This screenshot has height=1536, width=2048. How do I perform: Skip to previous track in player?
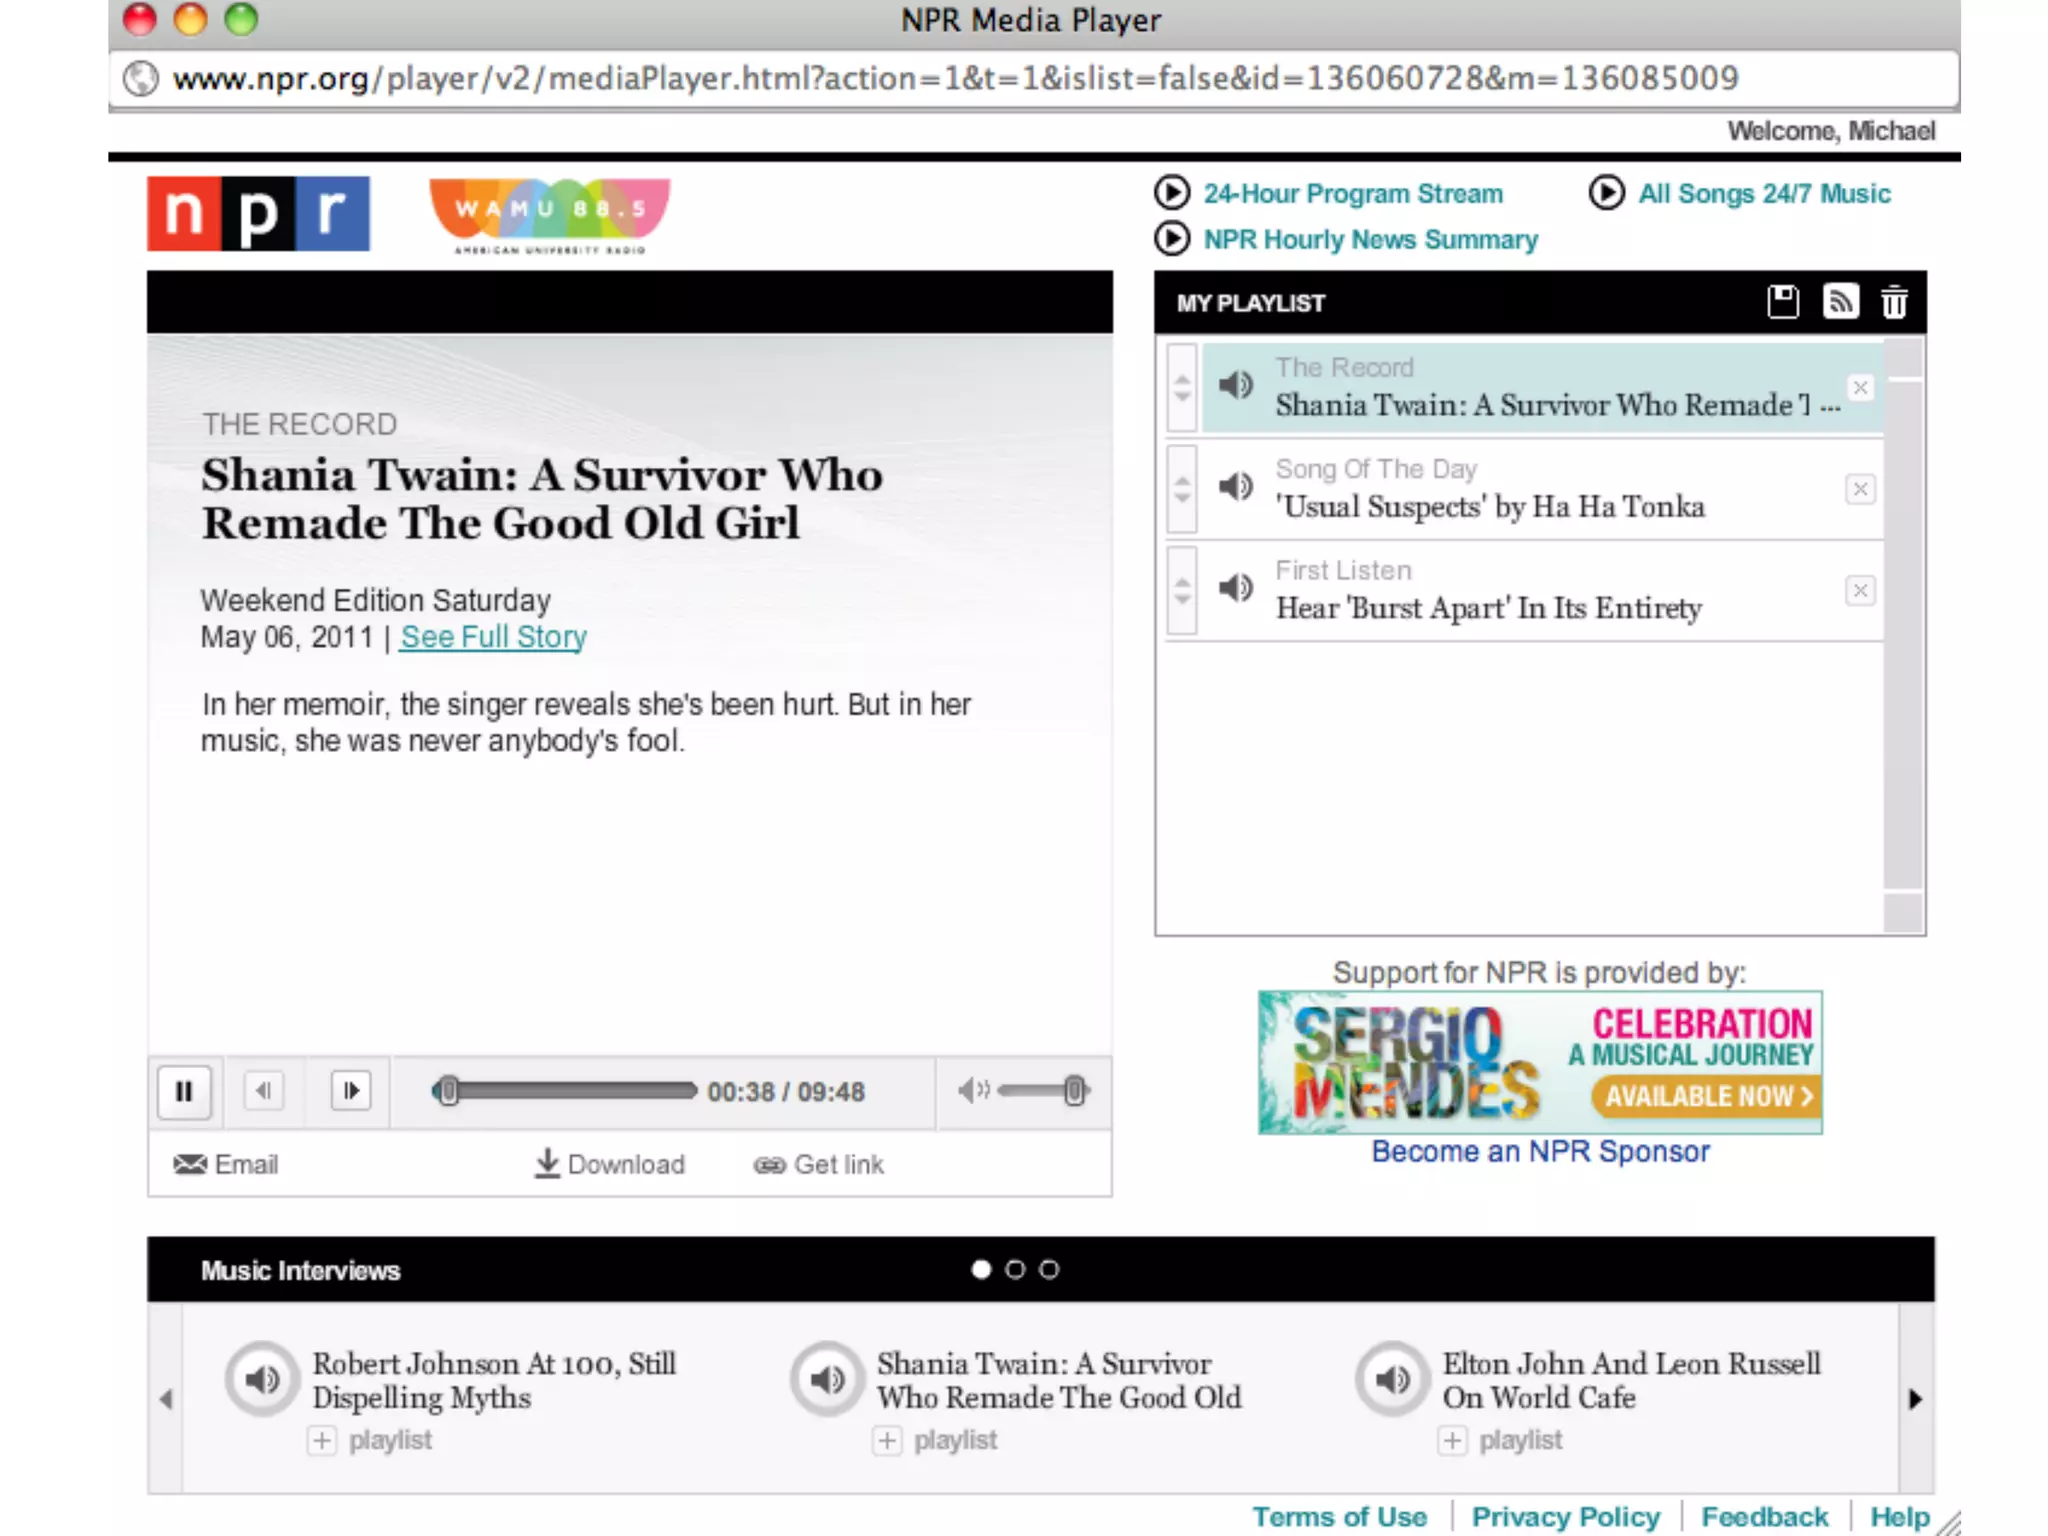tap(264, 1091)
